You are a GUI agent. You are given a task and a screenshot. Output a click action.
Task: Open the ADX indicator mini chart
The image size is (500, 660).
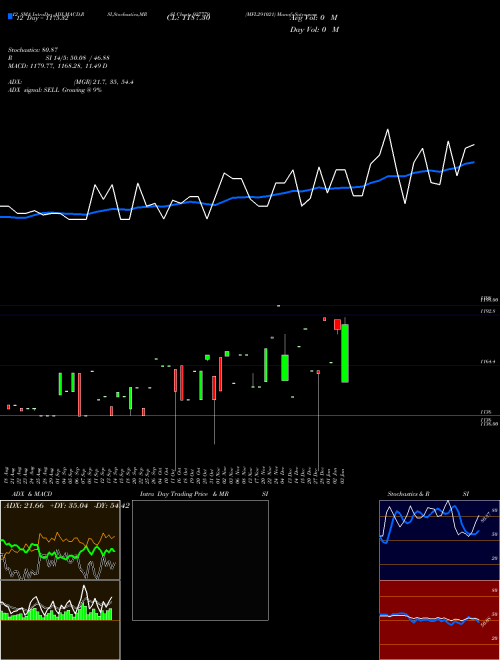click(60, 540)
